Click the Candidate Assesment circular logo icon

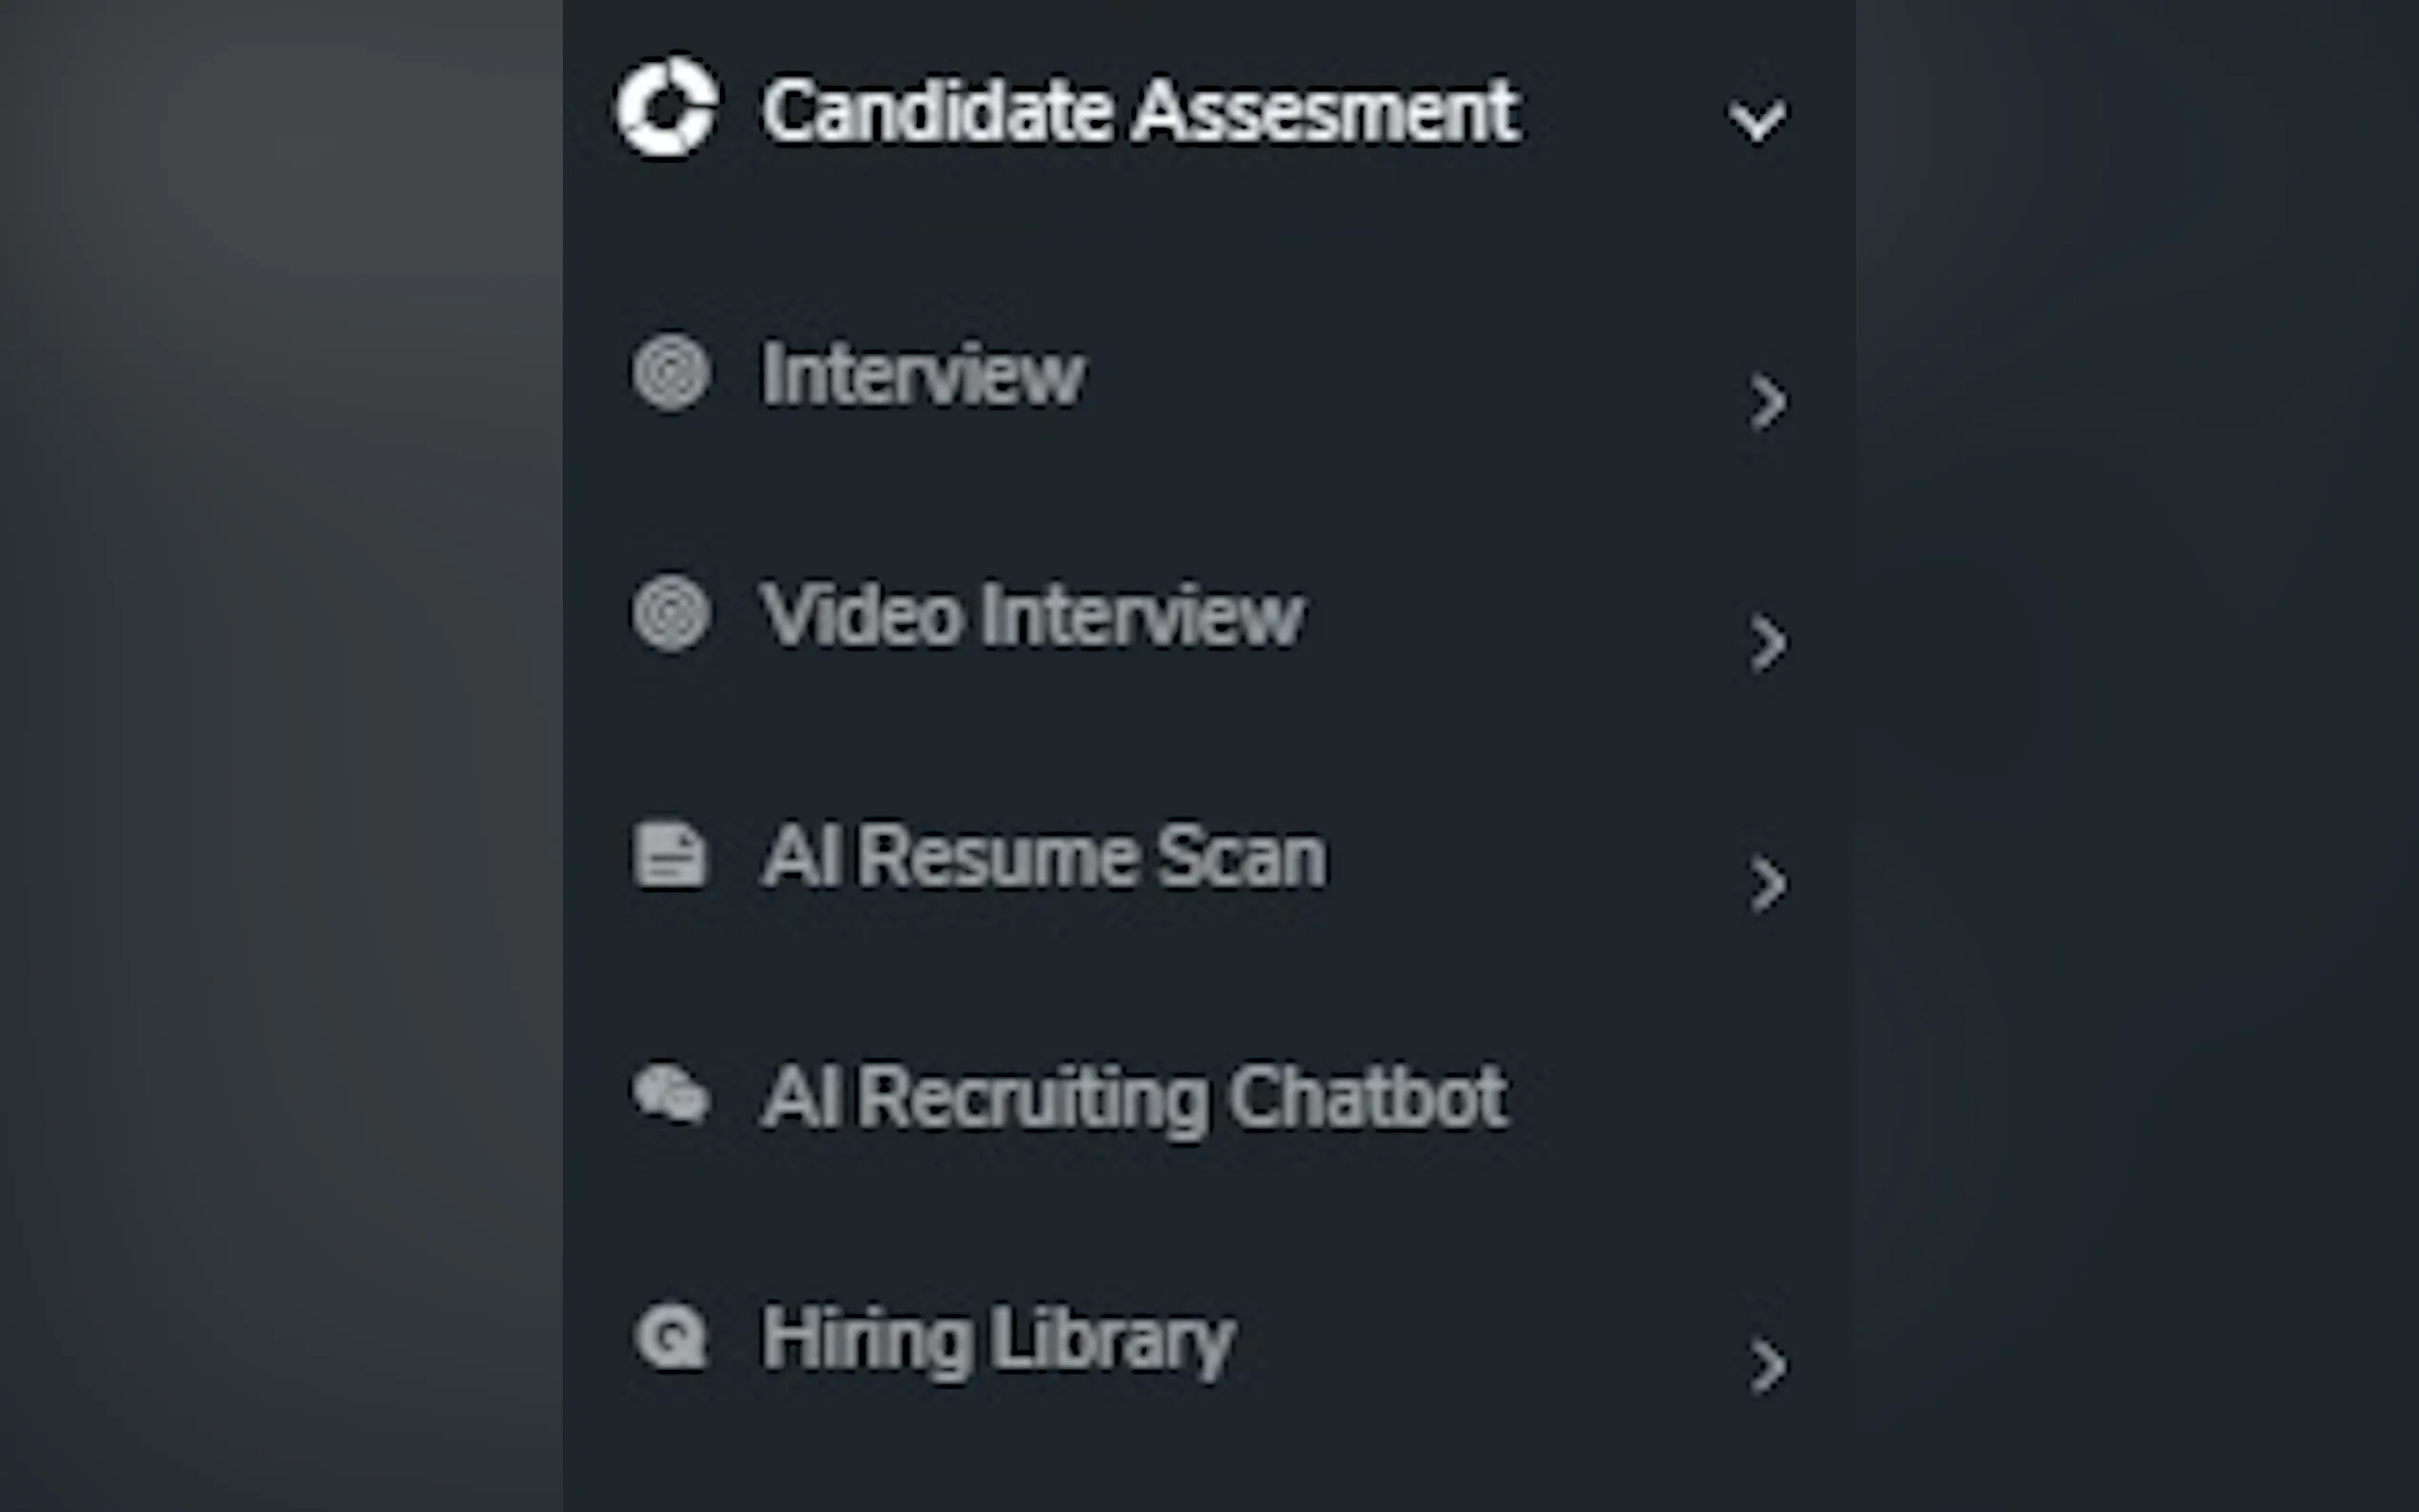point(666,106)
